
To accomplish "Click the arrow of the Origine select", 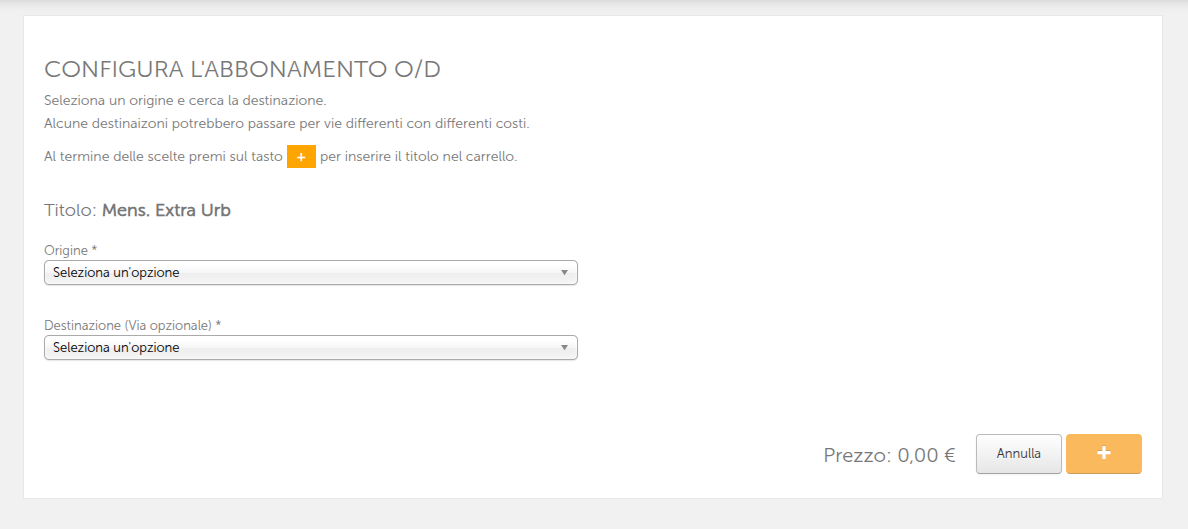I will pos(564,272).
